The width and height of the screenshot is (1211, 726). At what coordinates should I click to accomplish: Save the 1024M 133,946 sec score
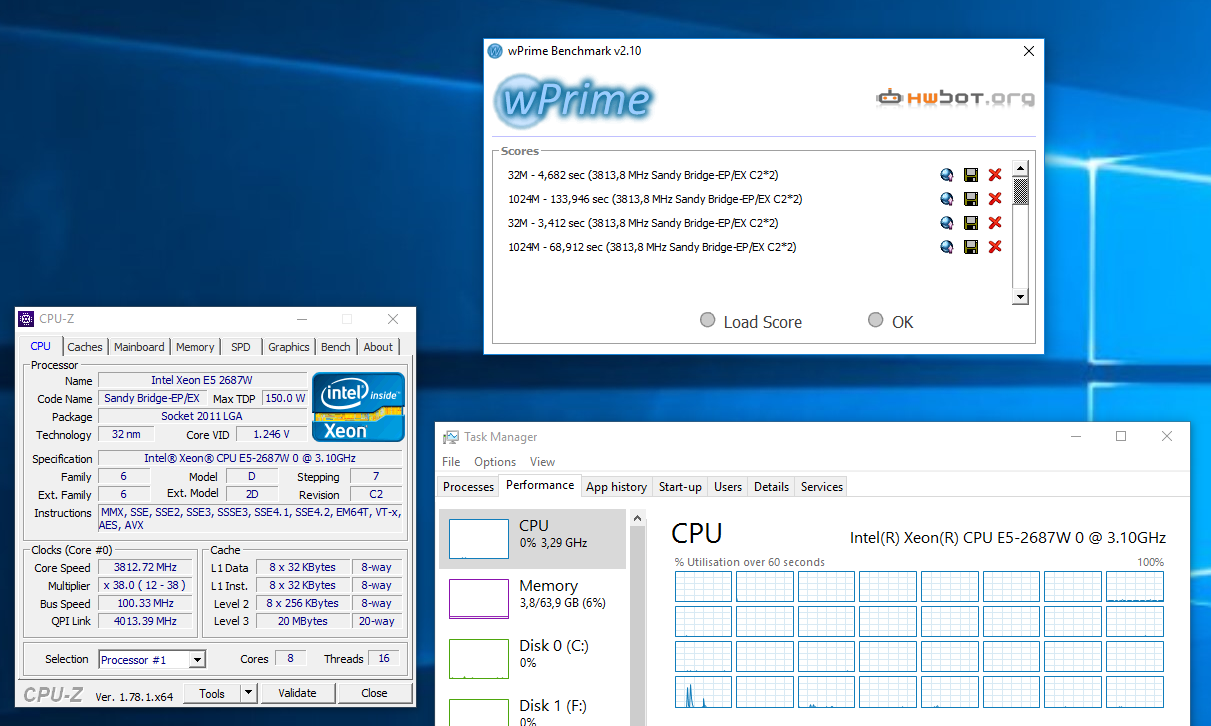coord(970,199)
